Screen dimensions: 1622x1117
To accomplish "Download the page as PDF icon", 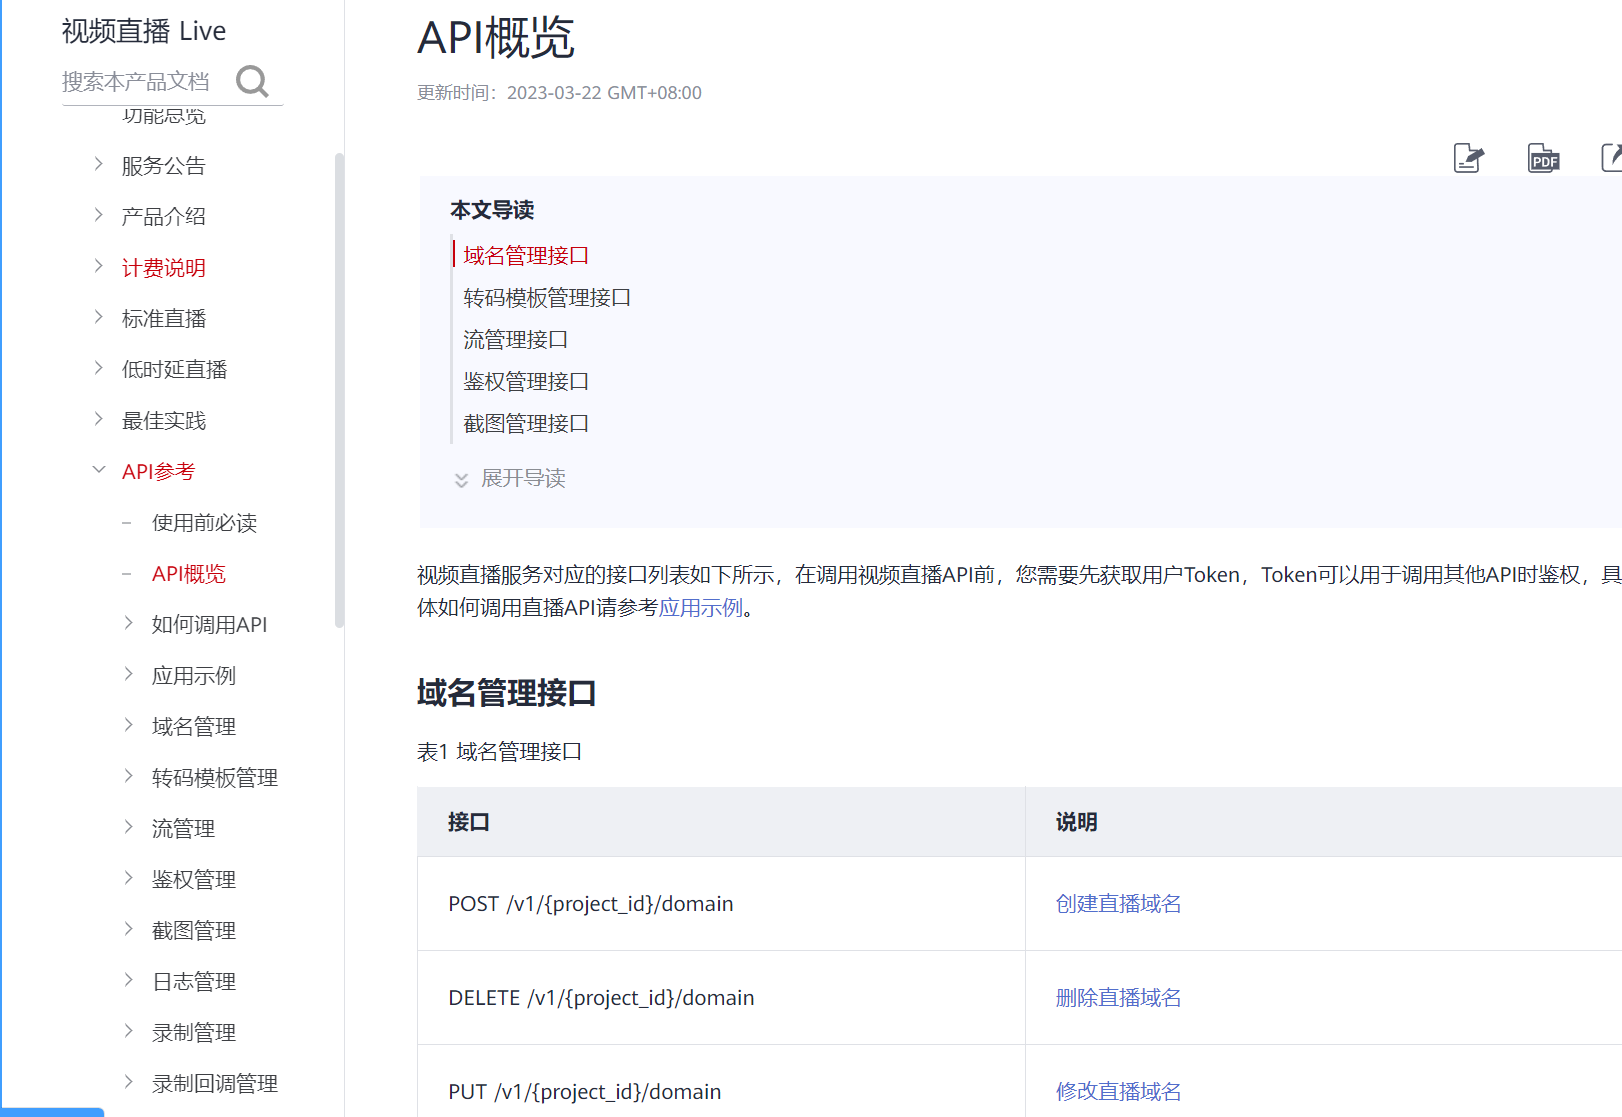I will (1544, 158).
